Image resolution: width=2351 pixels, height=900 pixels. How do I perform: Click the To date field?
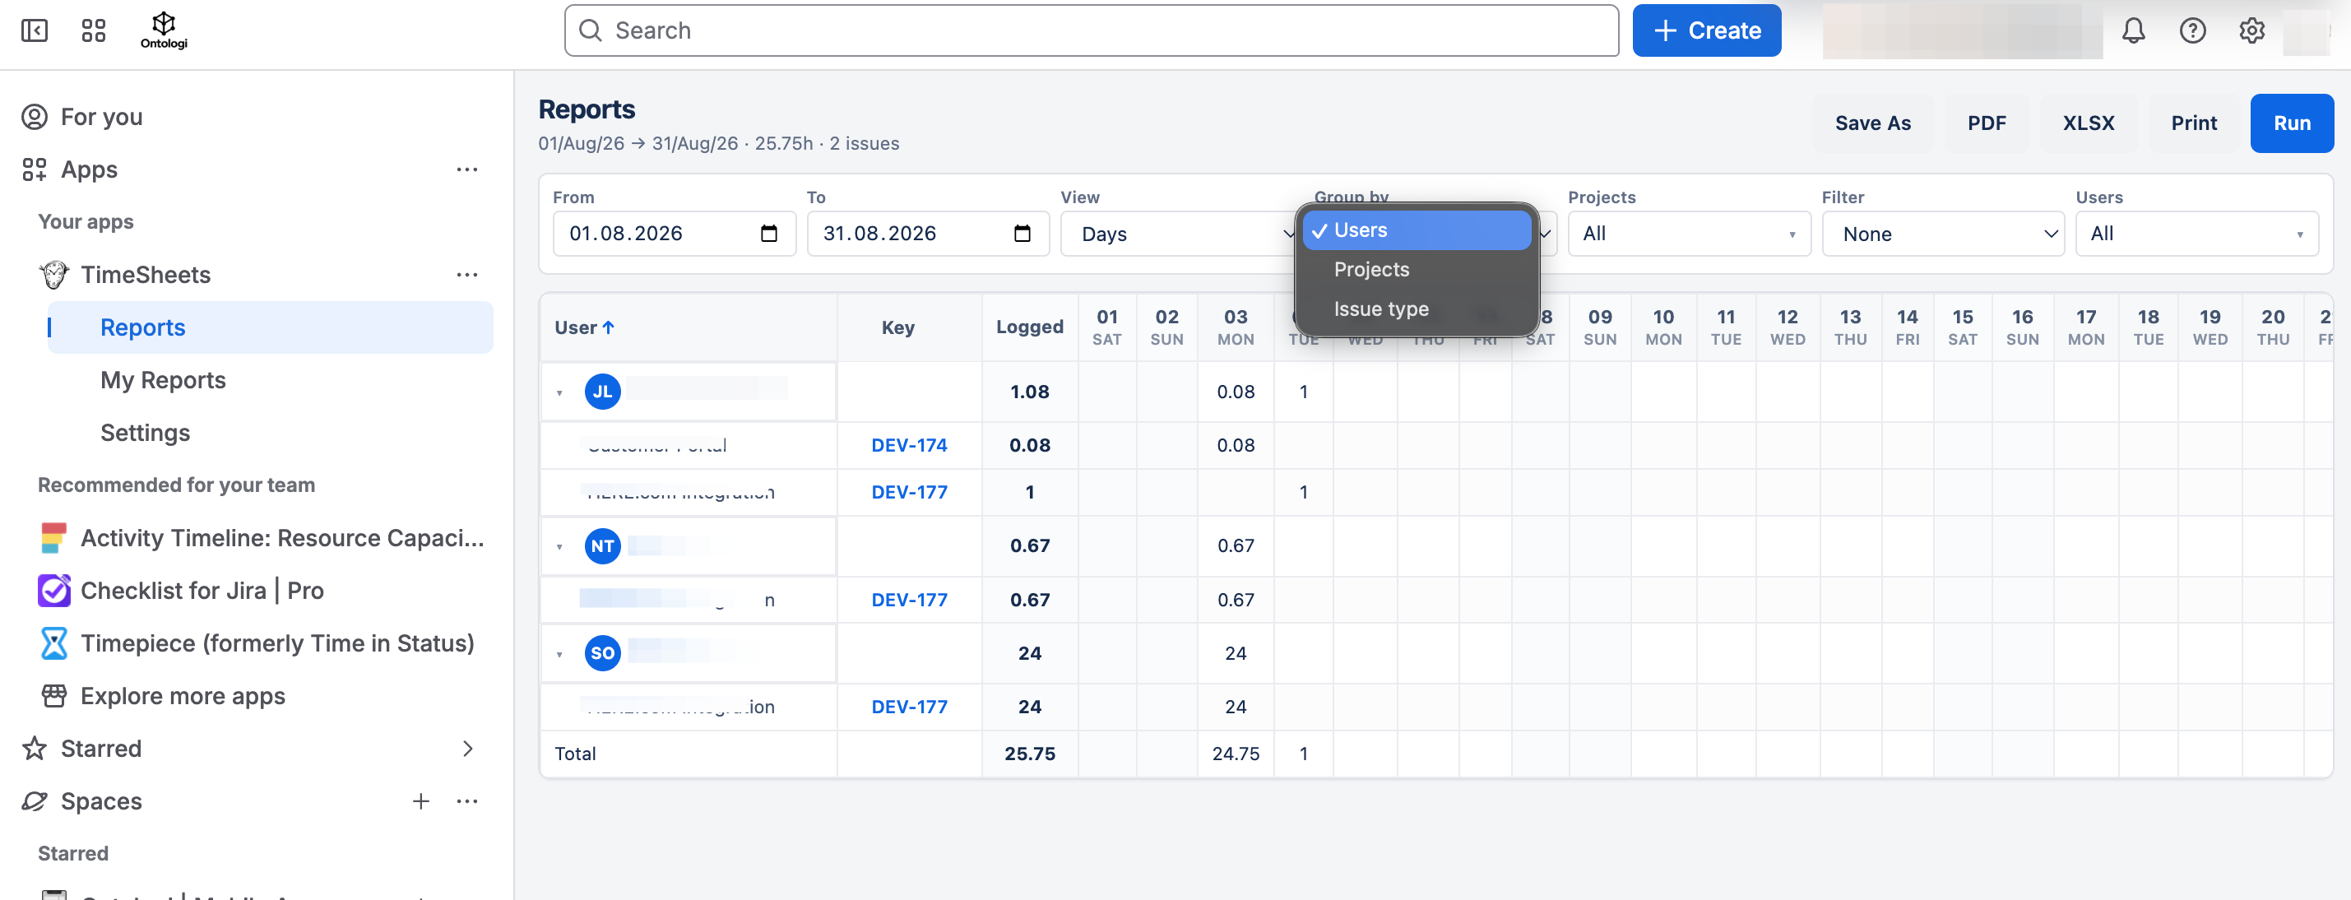(927, 234)
